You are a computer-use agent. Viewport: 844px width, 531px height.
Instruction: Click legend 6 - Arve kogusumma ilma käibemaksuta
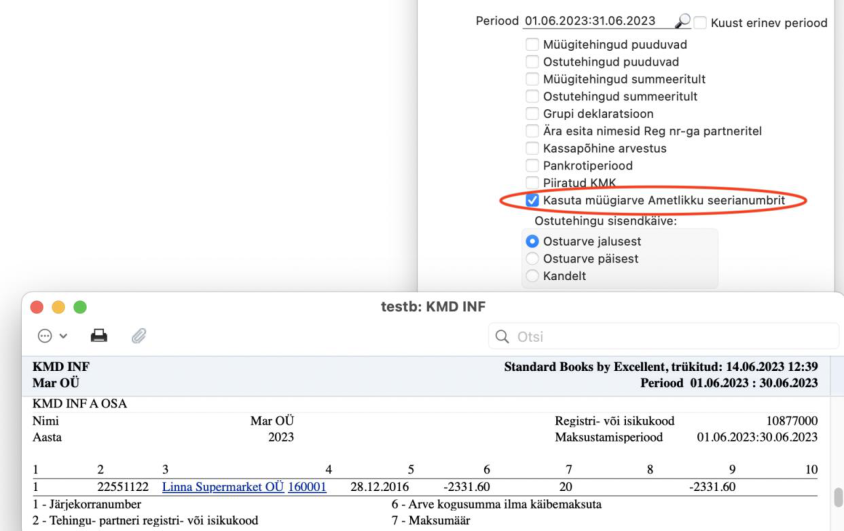coord(496,504)
